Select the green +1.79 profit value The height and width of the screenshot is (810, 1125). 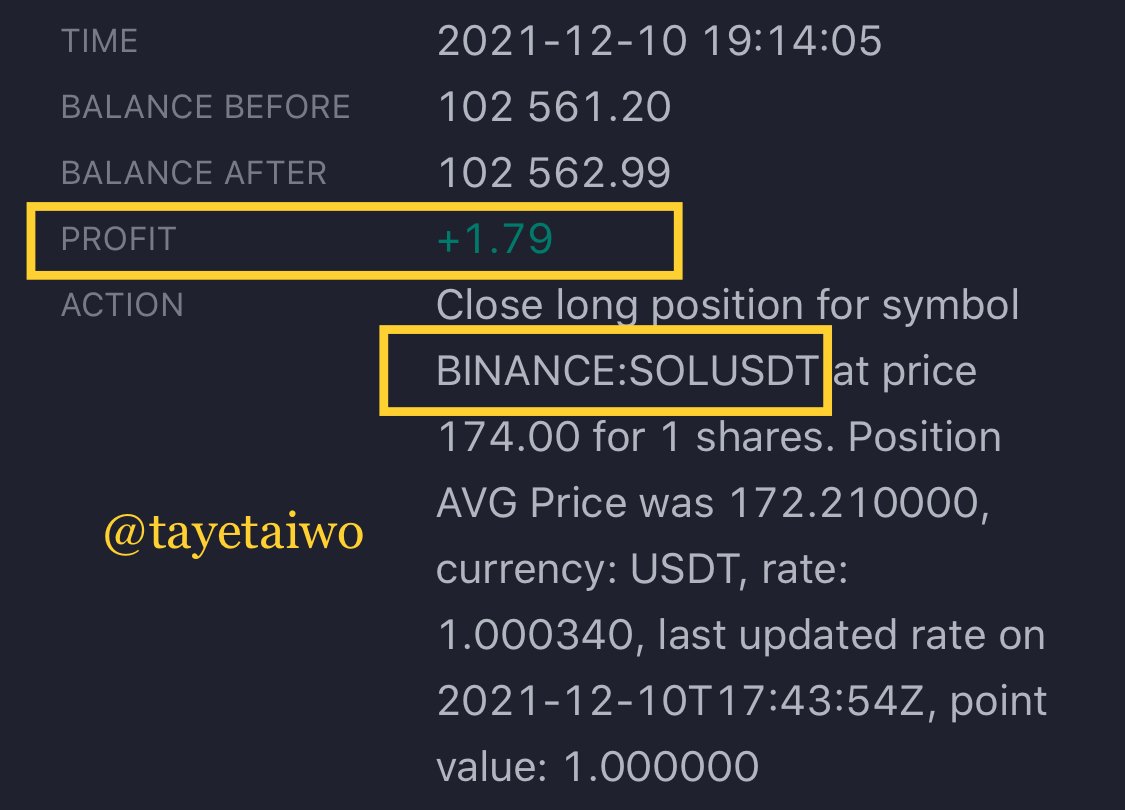click(x=495, y=239)
